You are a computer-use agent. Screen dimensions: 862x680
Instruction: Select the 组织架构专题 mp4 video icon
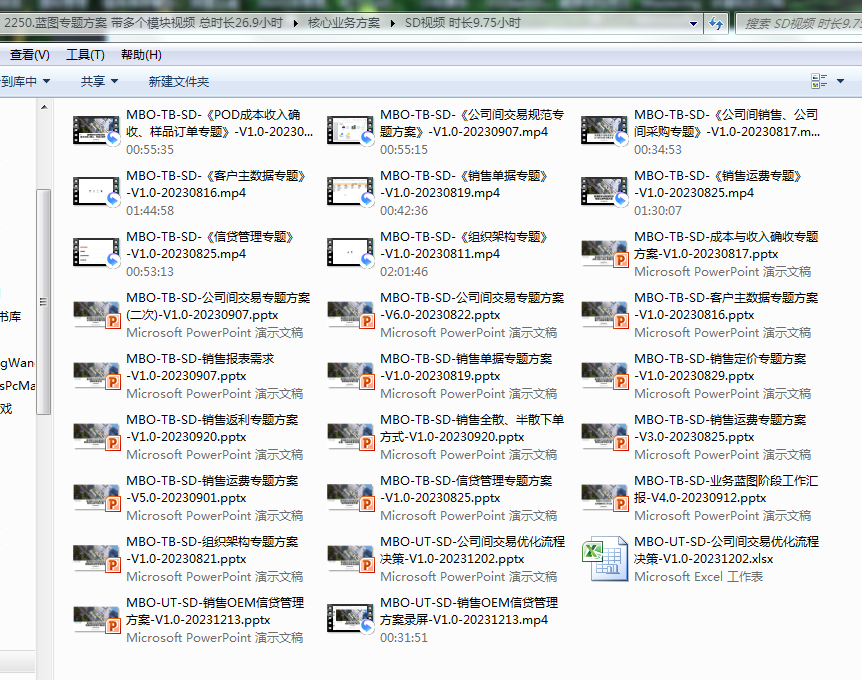point(351,253)
